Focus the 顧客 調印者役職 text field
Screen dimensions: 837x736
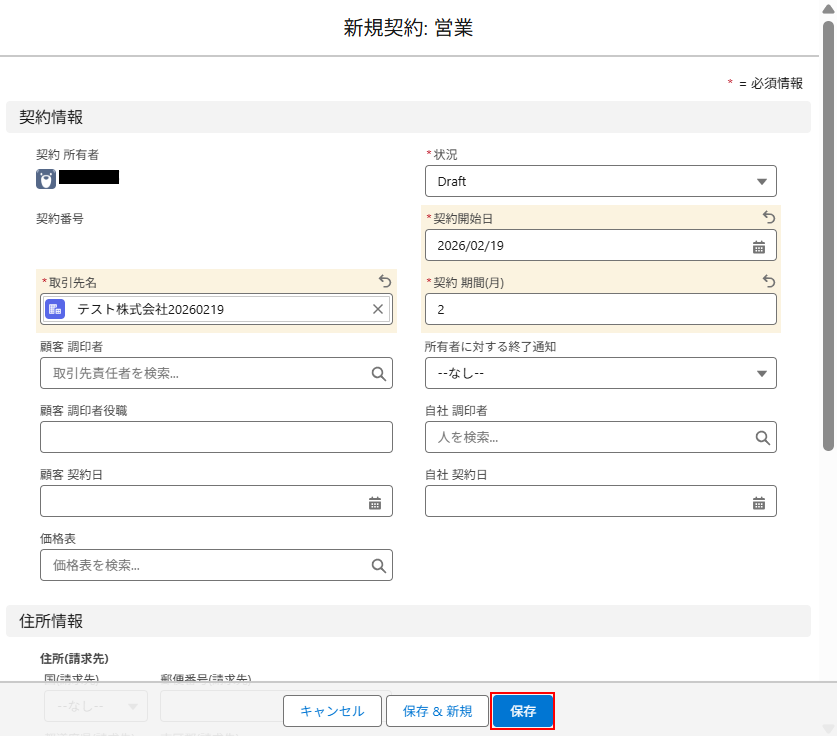pyautogui.click(x=216, y=437)
